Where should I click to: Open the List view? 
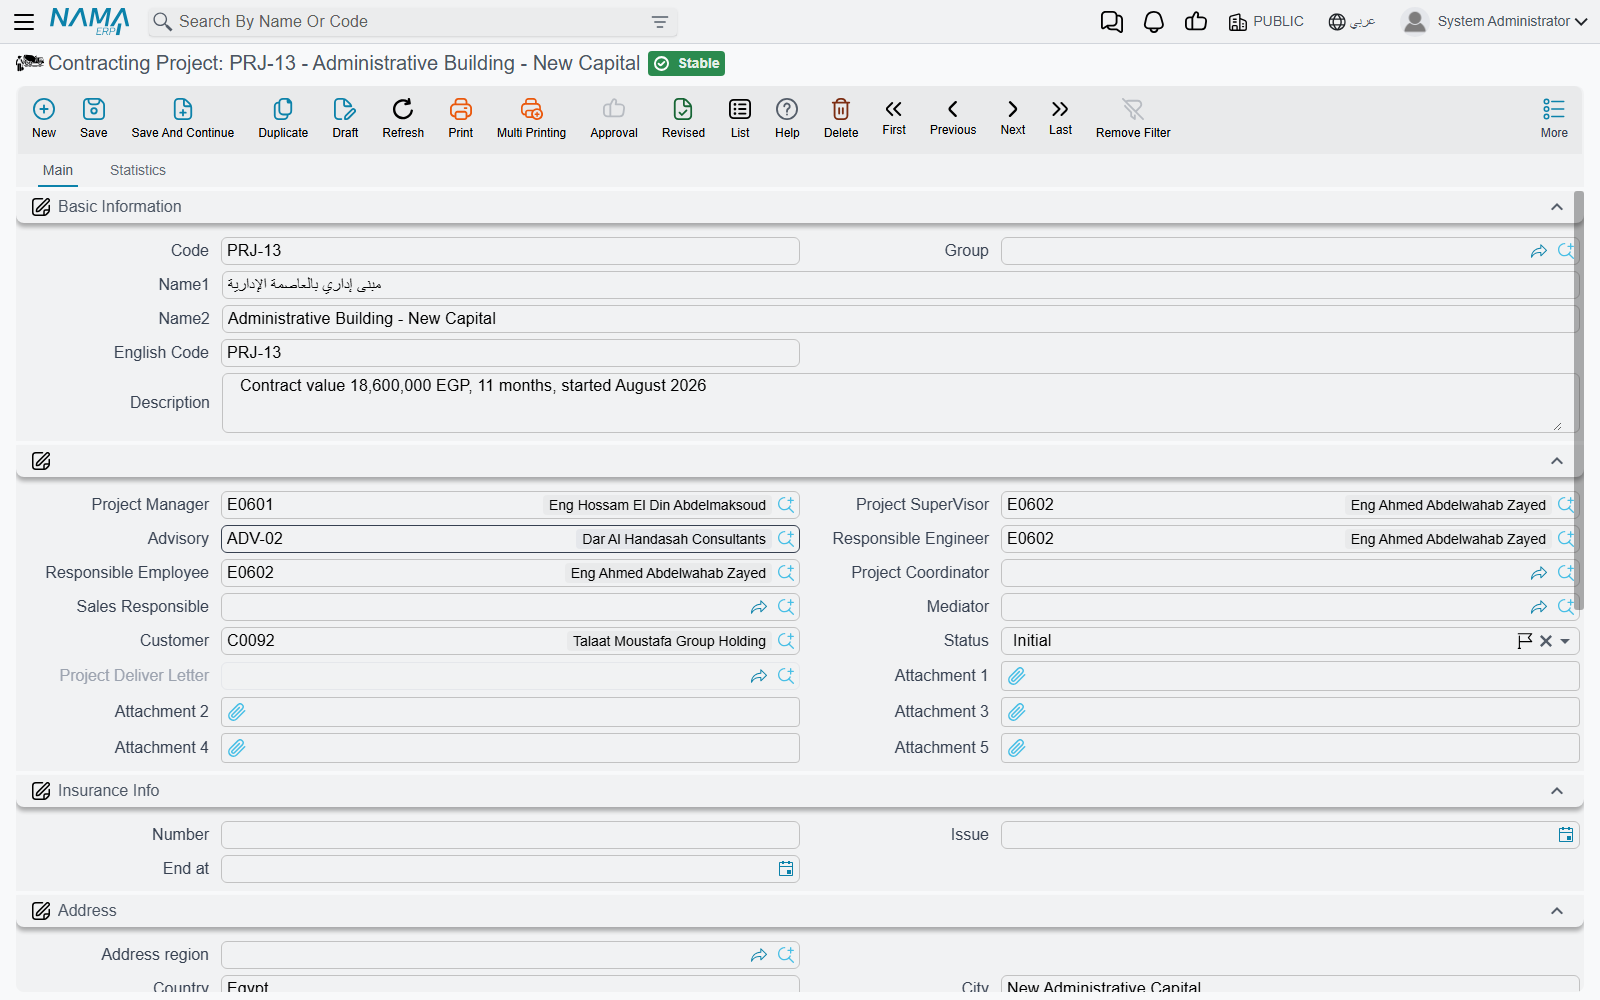pyautogui.click(x=740, y=118)
